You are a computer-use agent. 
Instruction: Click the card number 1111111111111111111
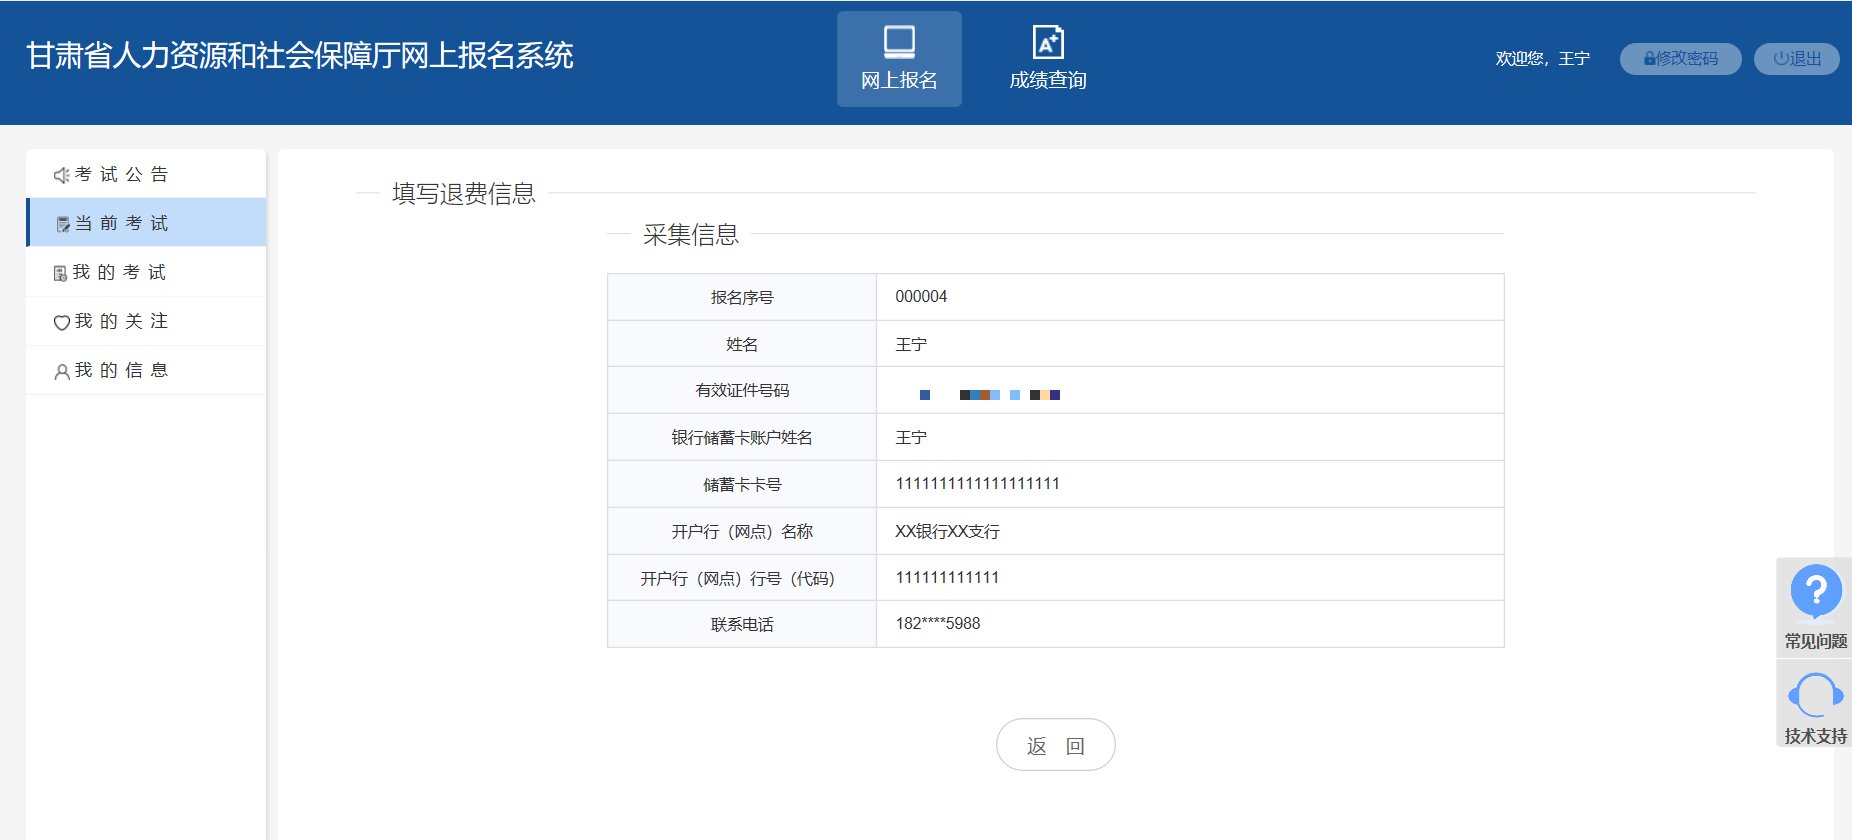point(977,483)
